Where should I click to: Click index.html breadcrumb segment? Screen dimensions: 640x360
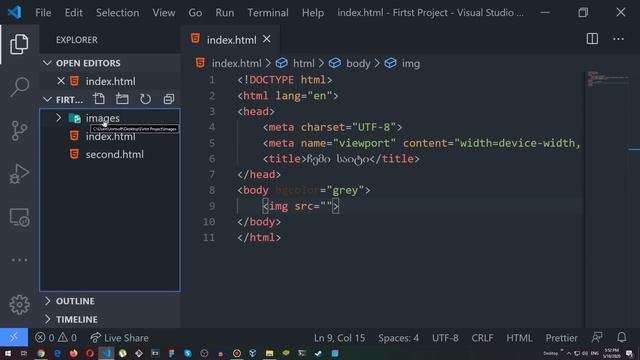[x=236, y=63]
